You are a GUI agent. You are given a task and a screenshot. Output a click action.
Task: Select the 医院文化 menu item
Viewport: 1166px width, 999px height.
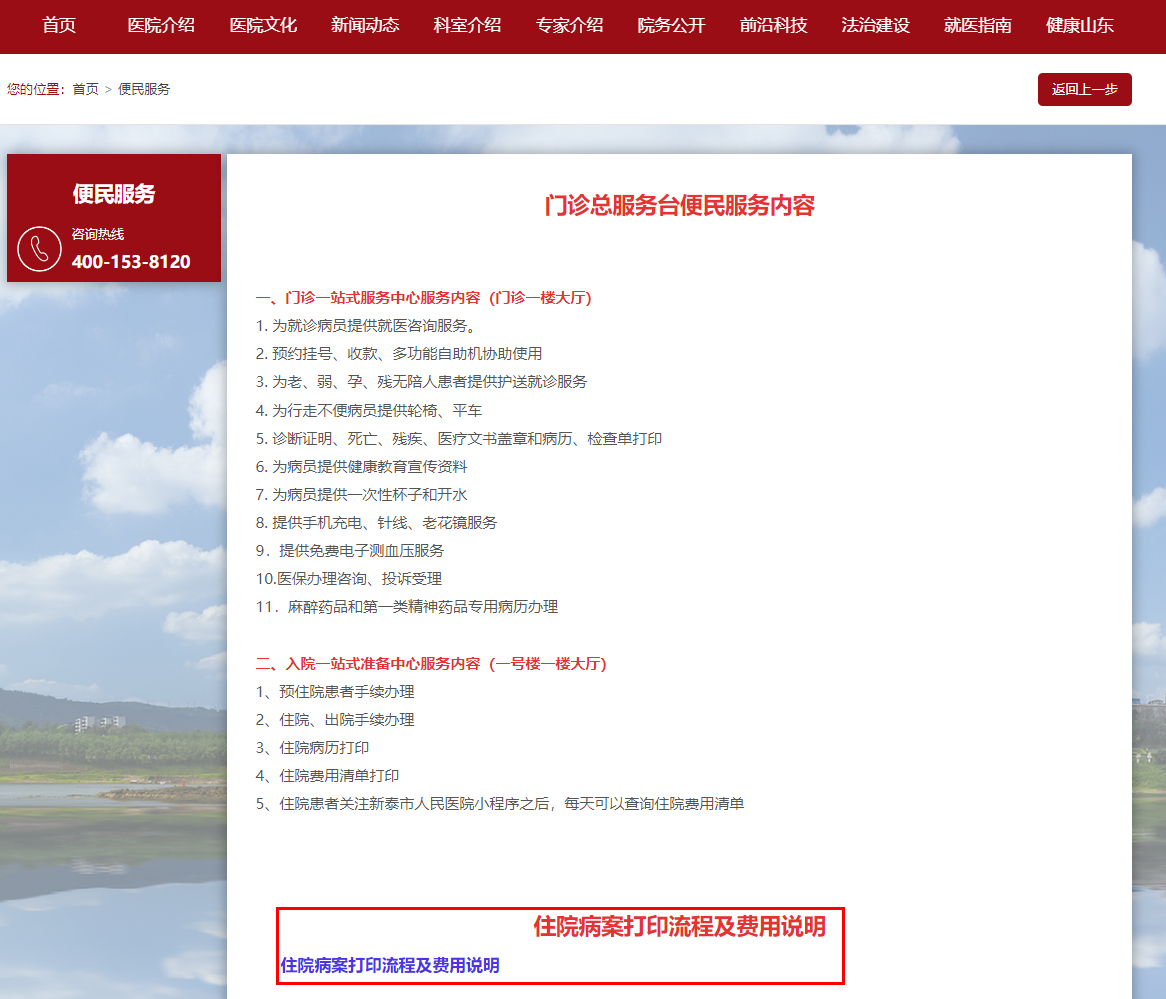pos(263,25)
